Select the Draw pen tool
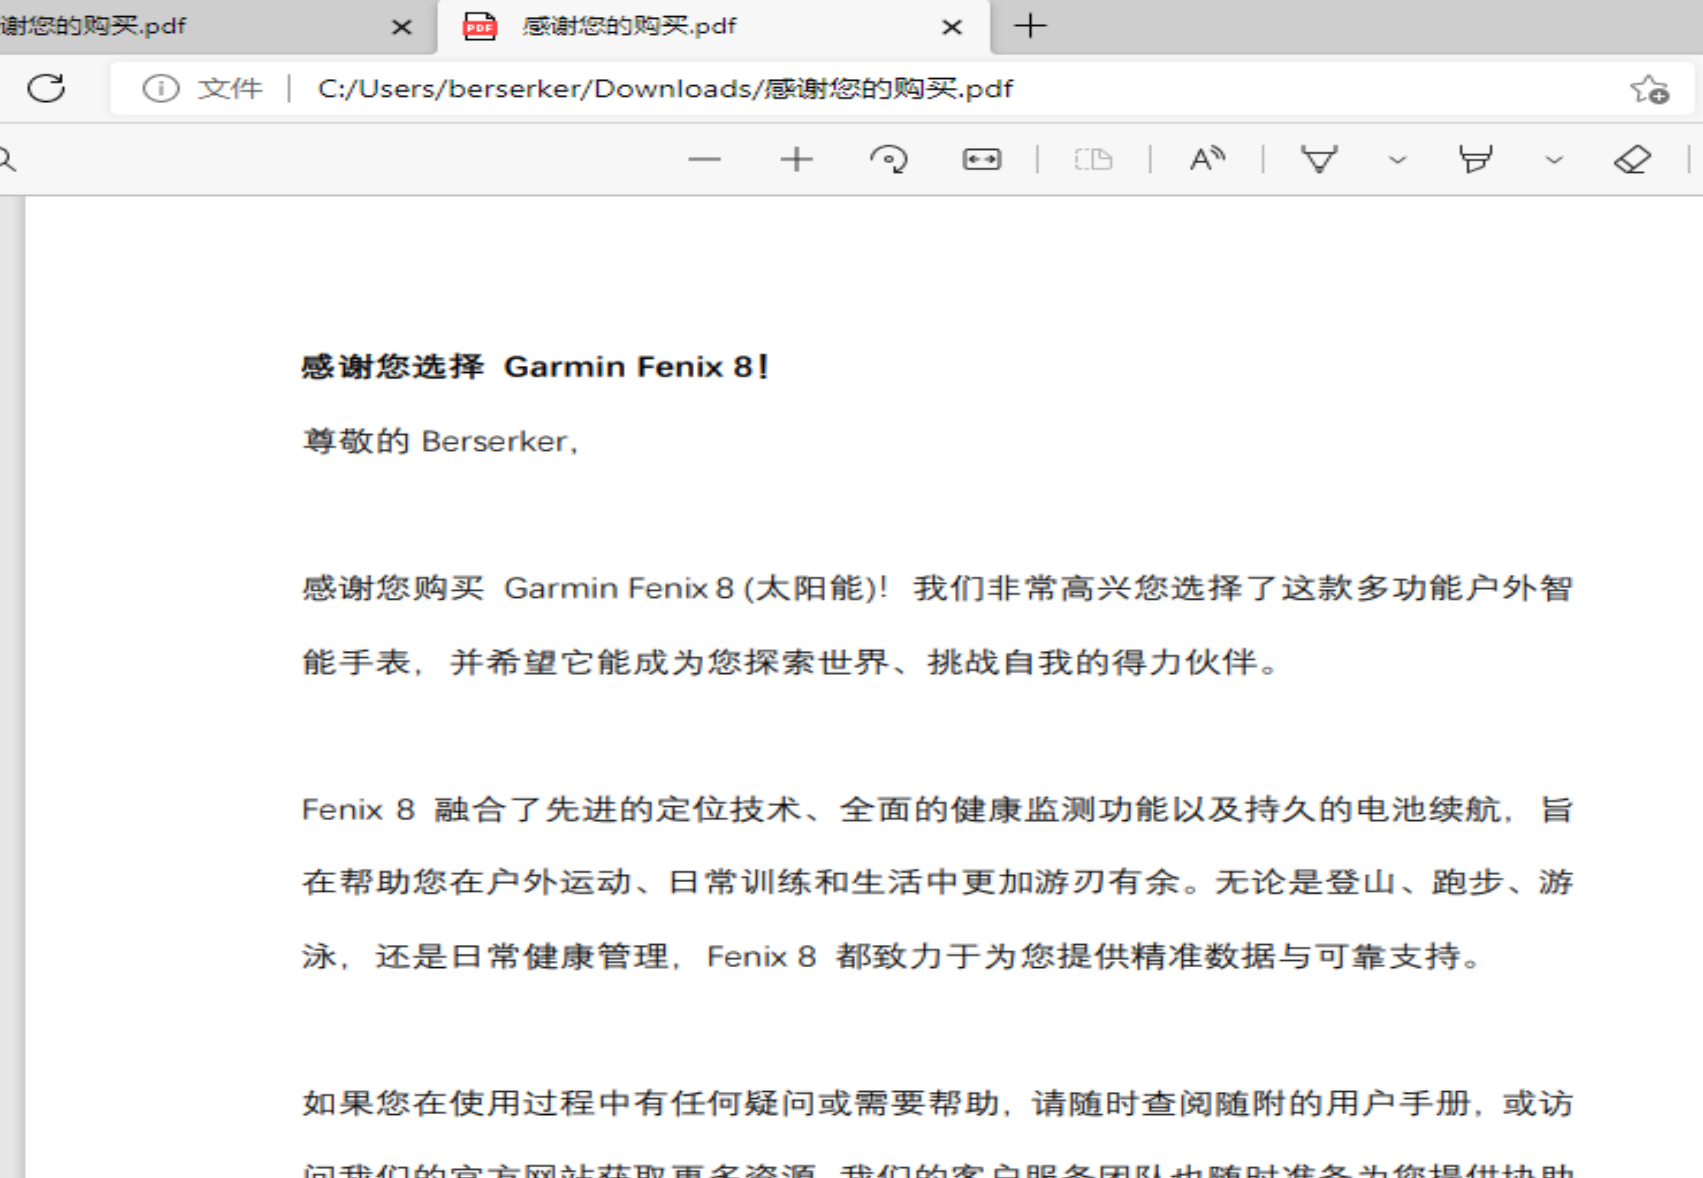Image resolution: width=1703 pixels, height=1178 pixels. pyautogui.click(x=1319, y=159)
